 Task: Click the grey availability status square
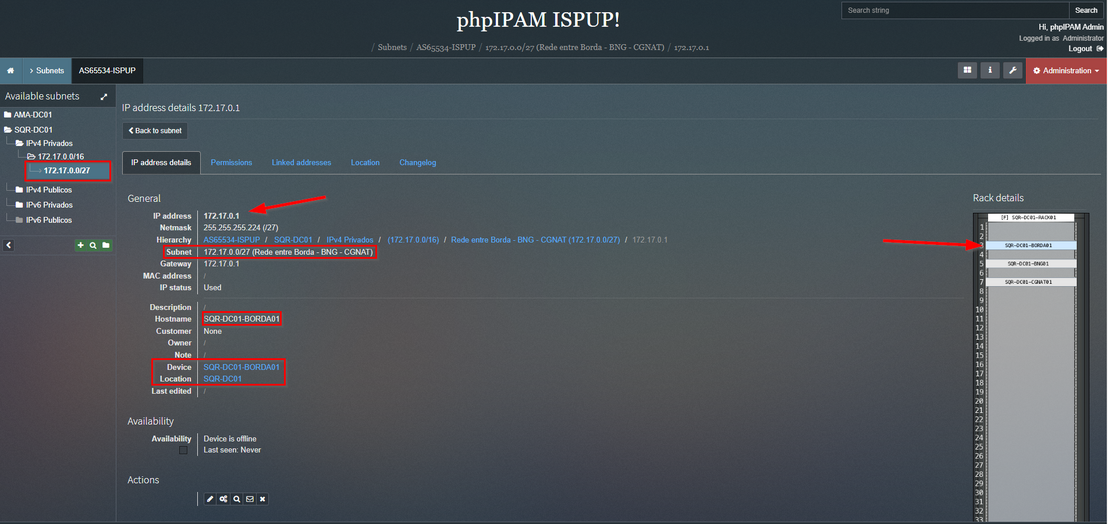click(x=183, y=450)
